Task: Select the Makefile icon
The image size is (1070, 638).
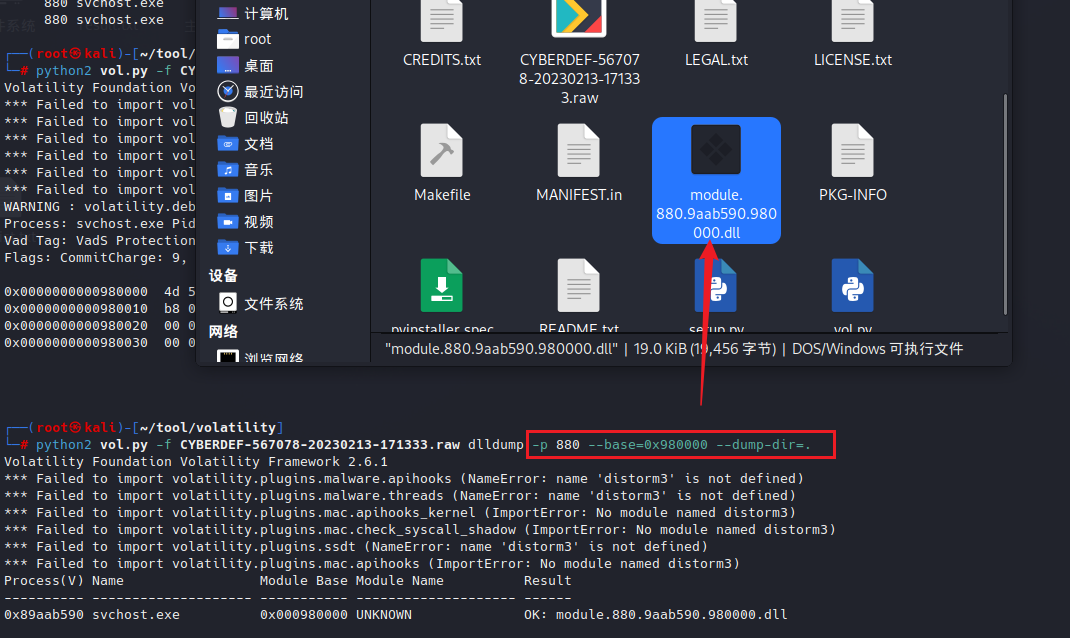Action: point(442,151)
